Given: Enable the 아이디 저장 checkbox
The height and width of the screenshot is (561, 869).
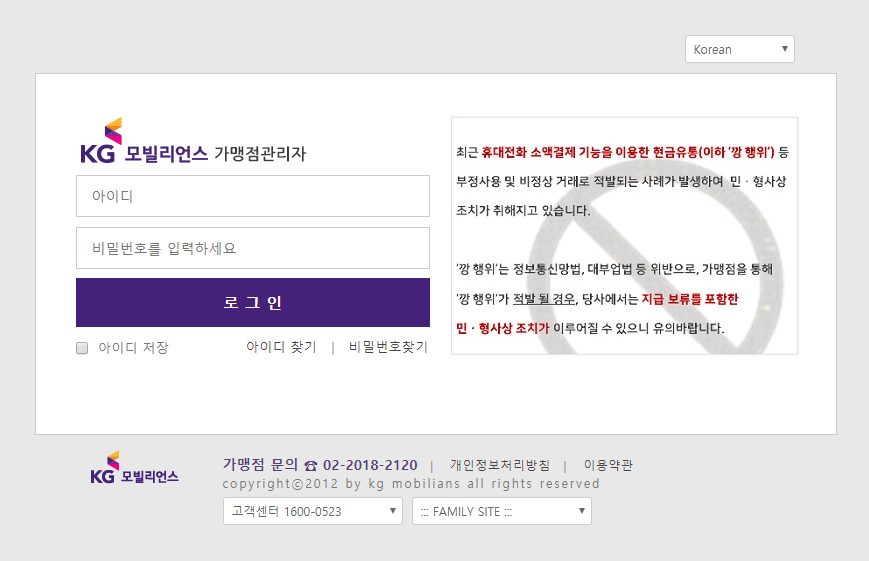Looking at the screenshot, I should point(83,348).
